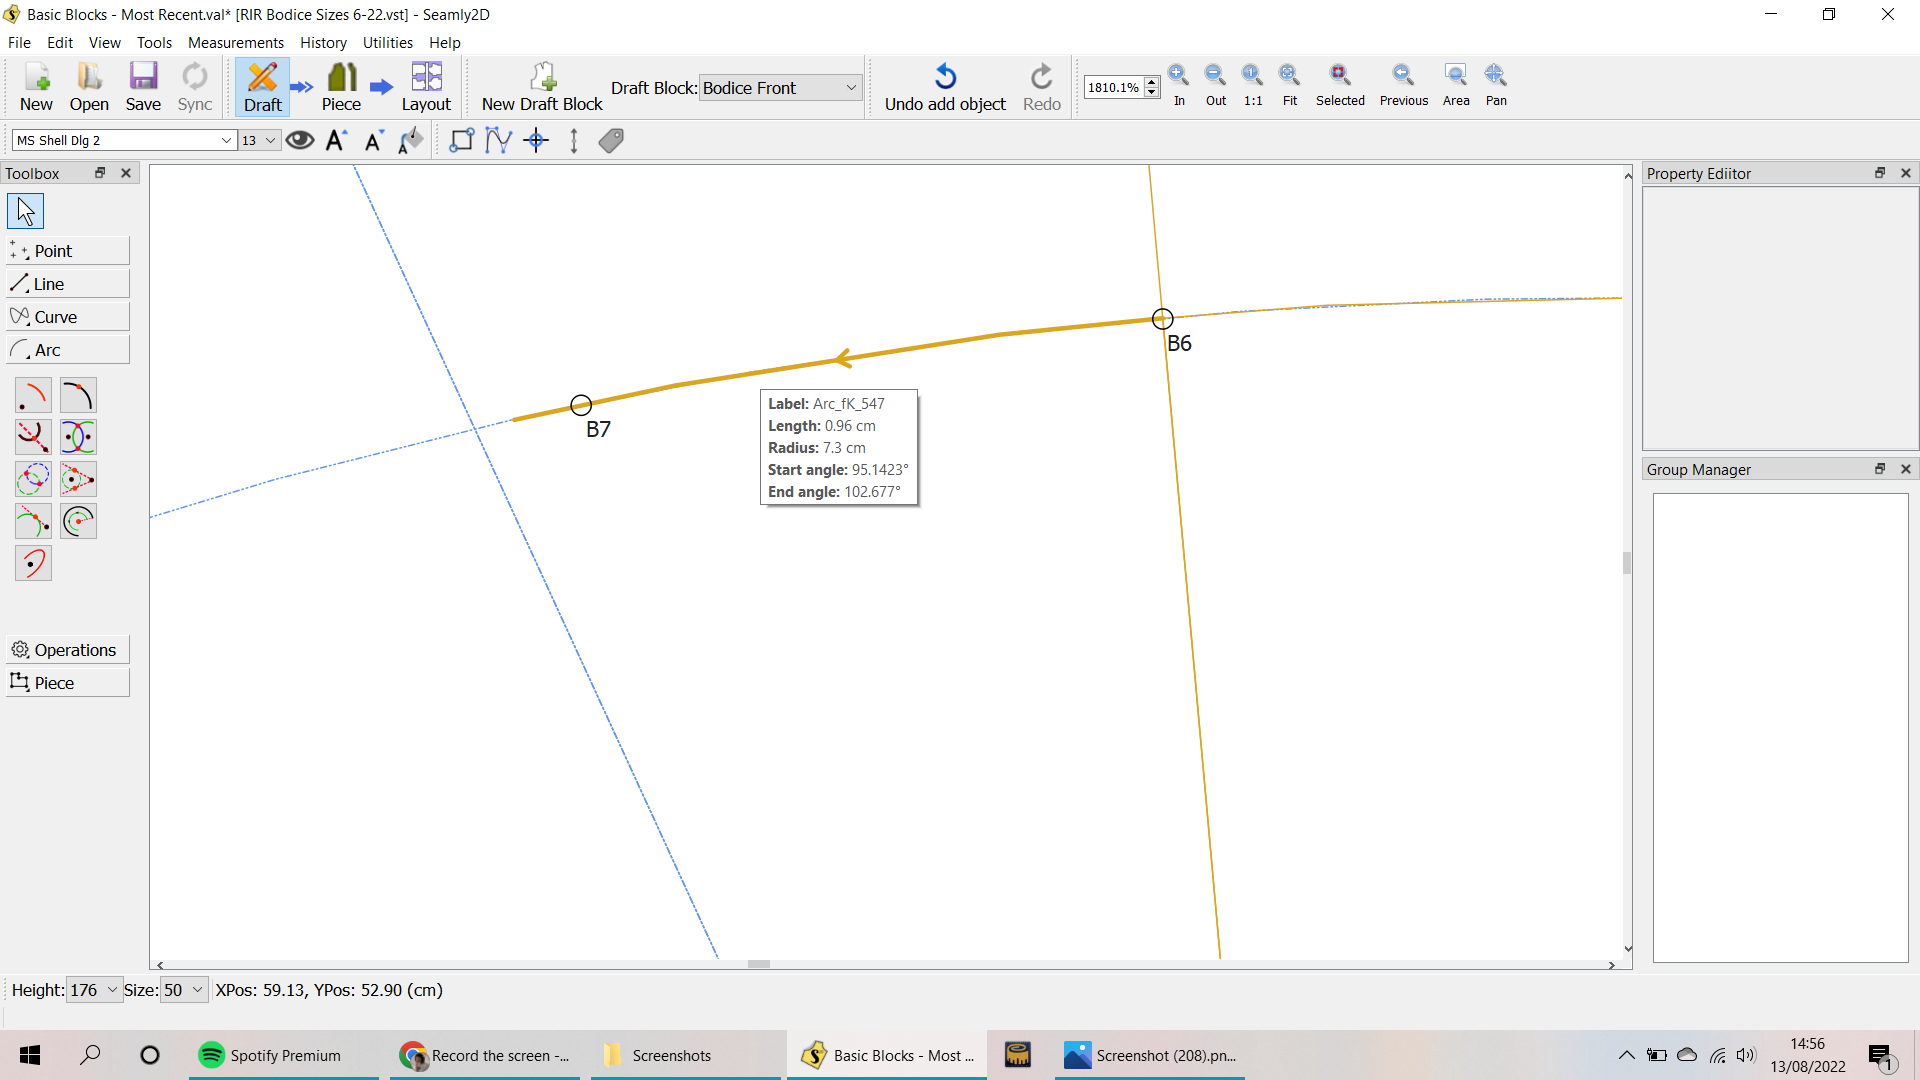Open the Measurements menu
Image resolution: width=1920 pixels, height=1080 pixels.
pyautogui.click(x=235, y=43)
